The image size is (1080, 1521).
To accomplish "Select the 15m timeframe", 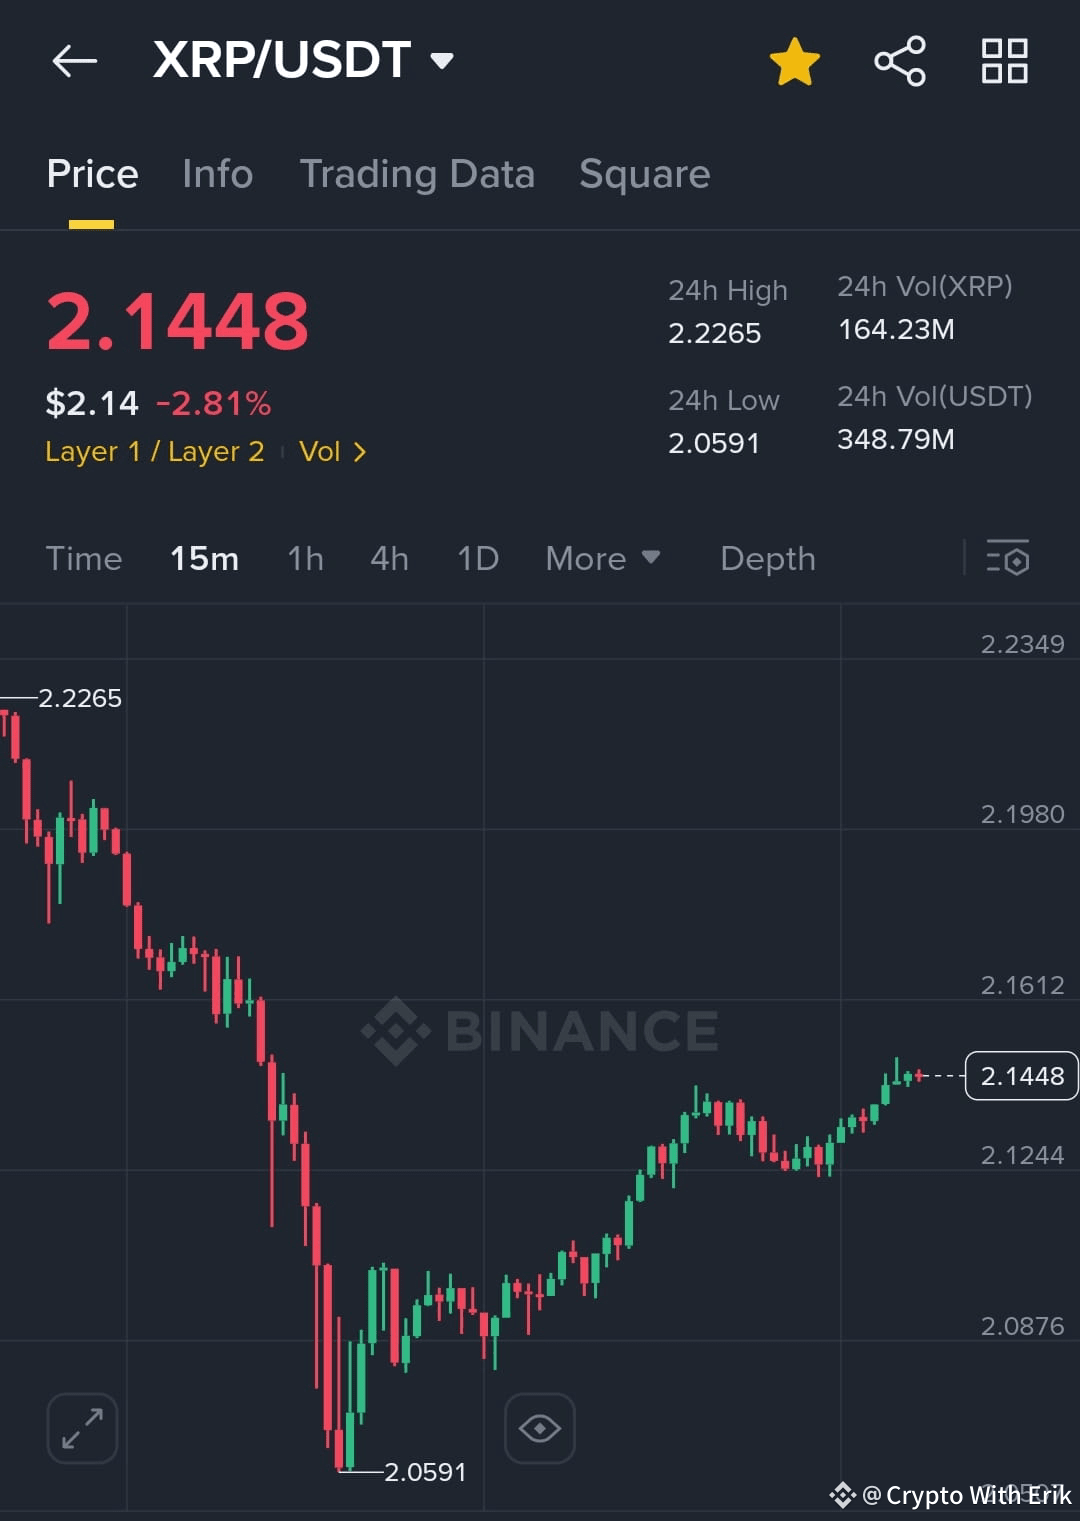I will tap(204, 558).
